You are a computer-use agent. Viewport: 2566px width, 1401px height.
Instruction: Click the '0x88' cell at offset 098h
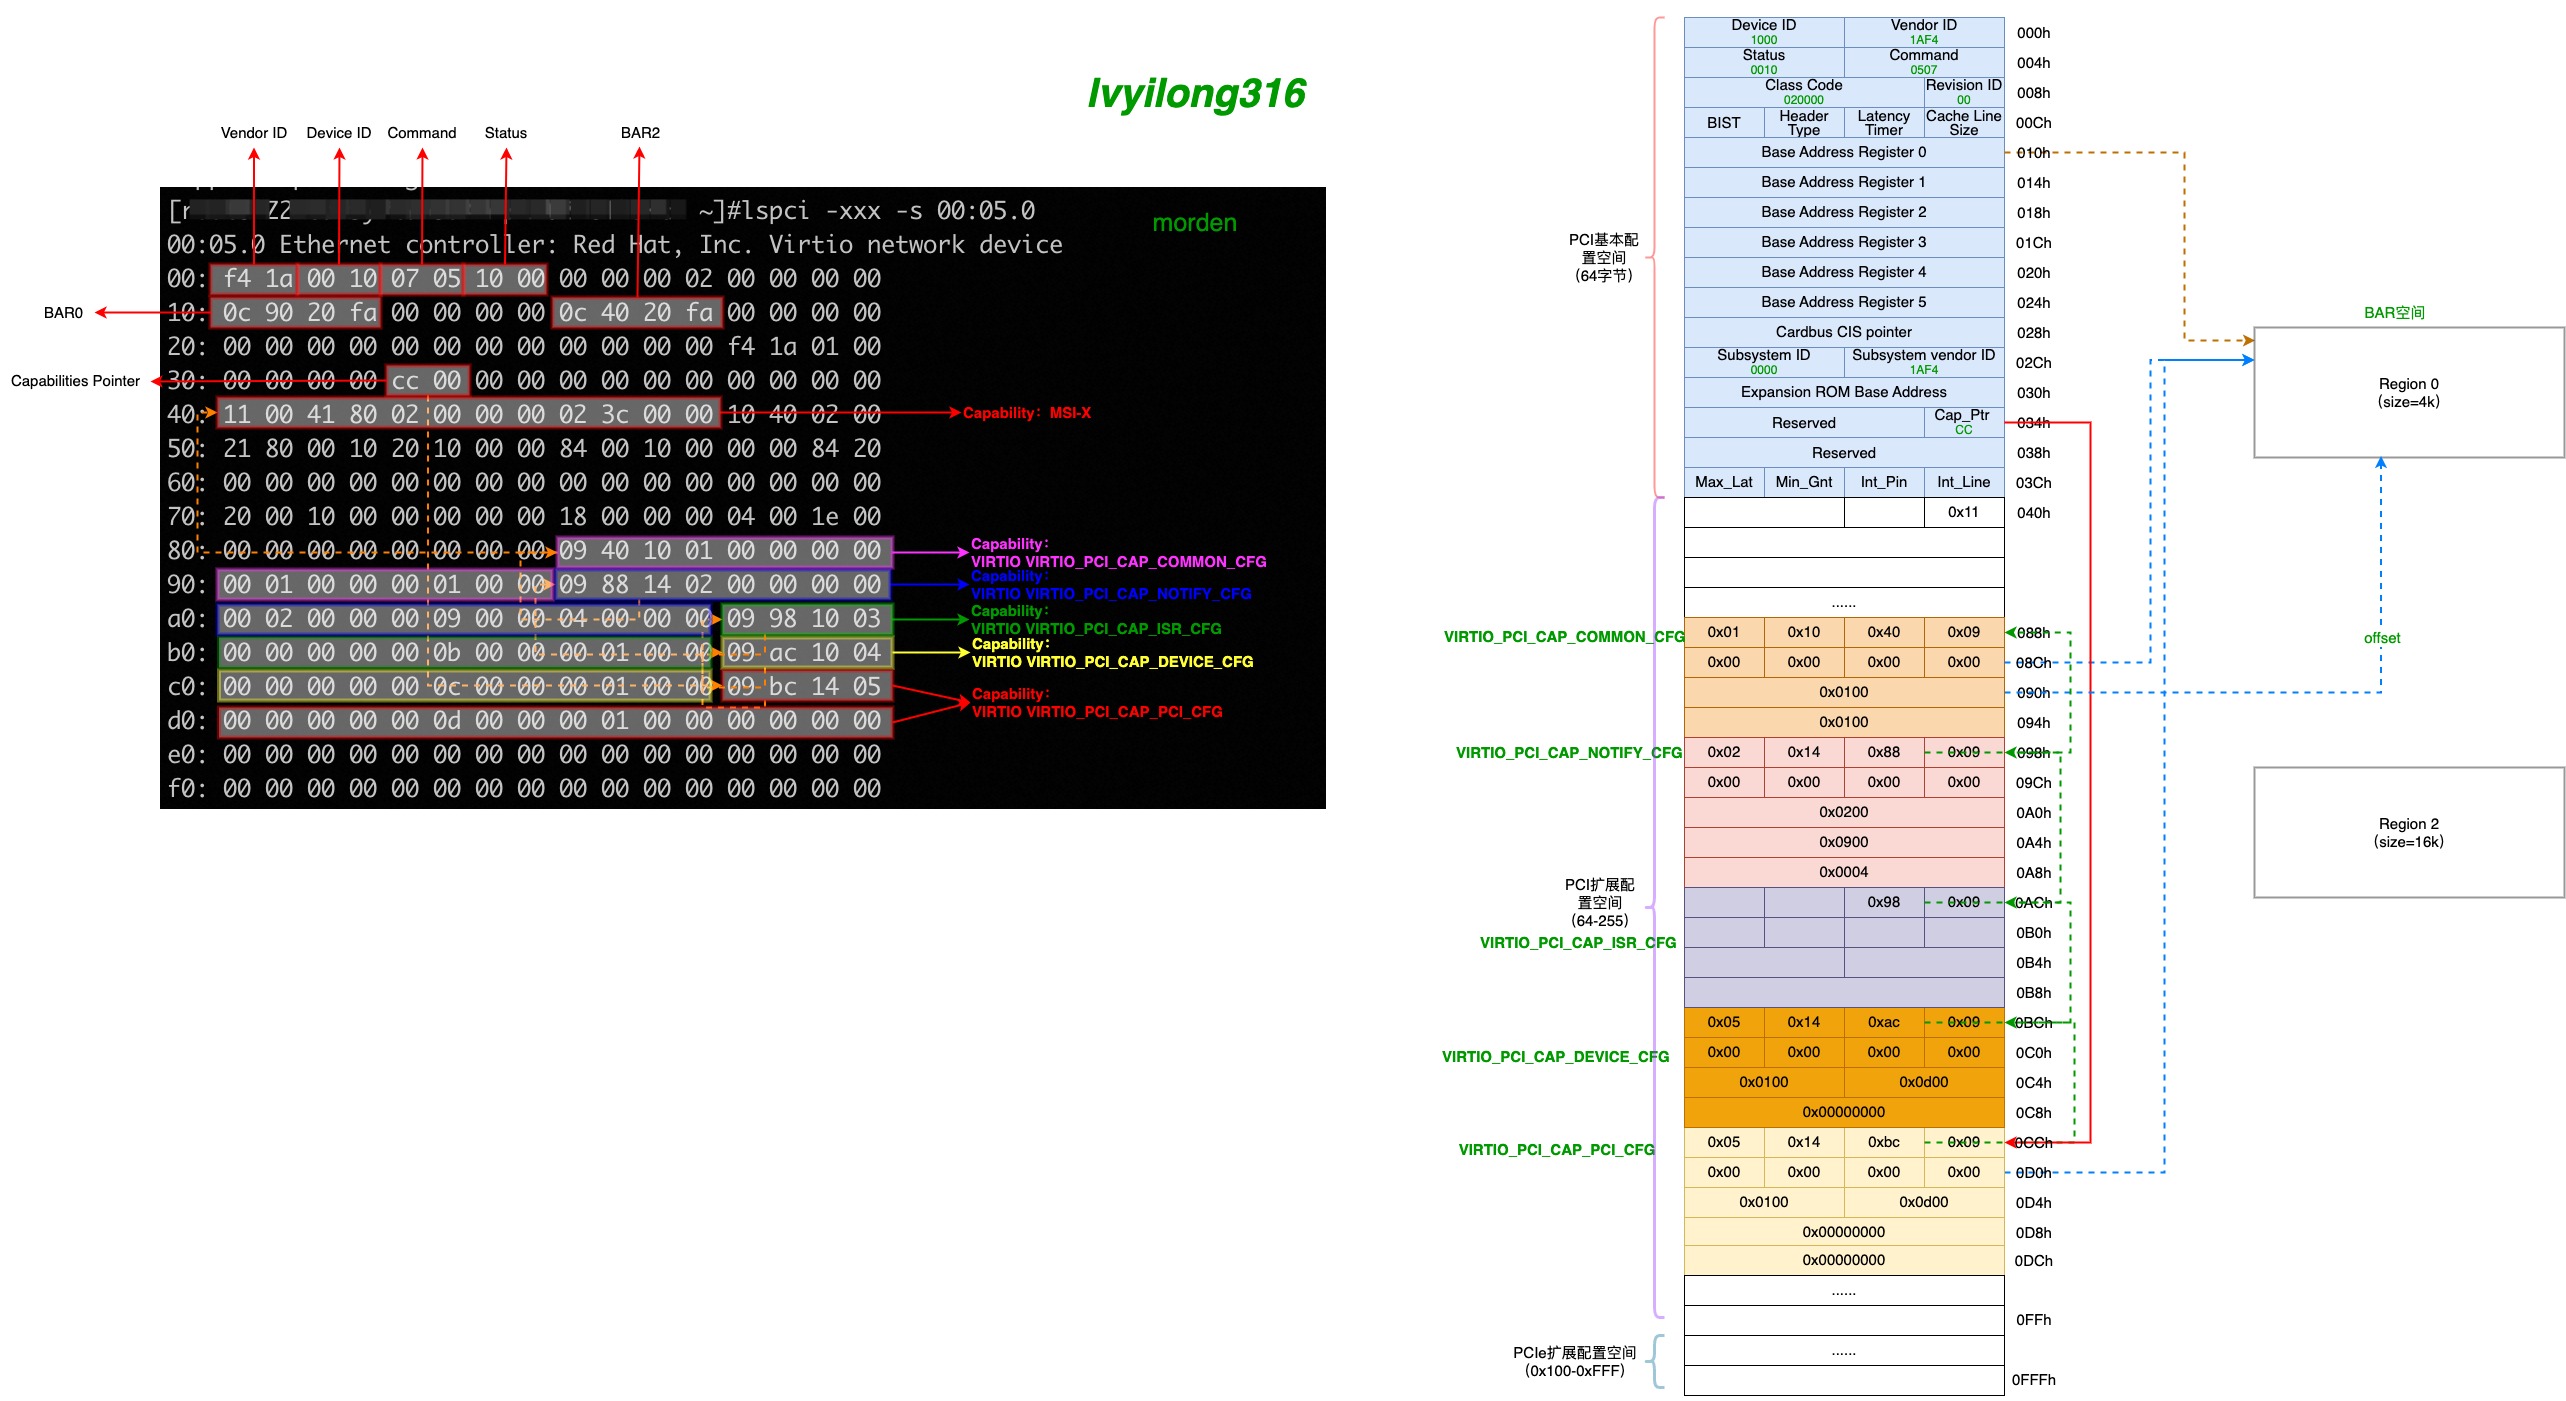point(1883,752)
